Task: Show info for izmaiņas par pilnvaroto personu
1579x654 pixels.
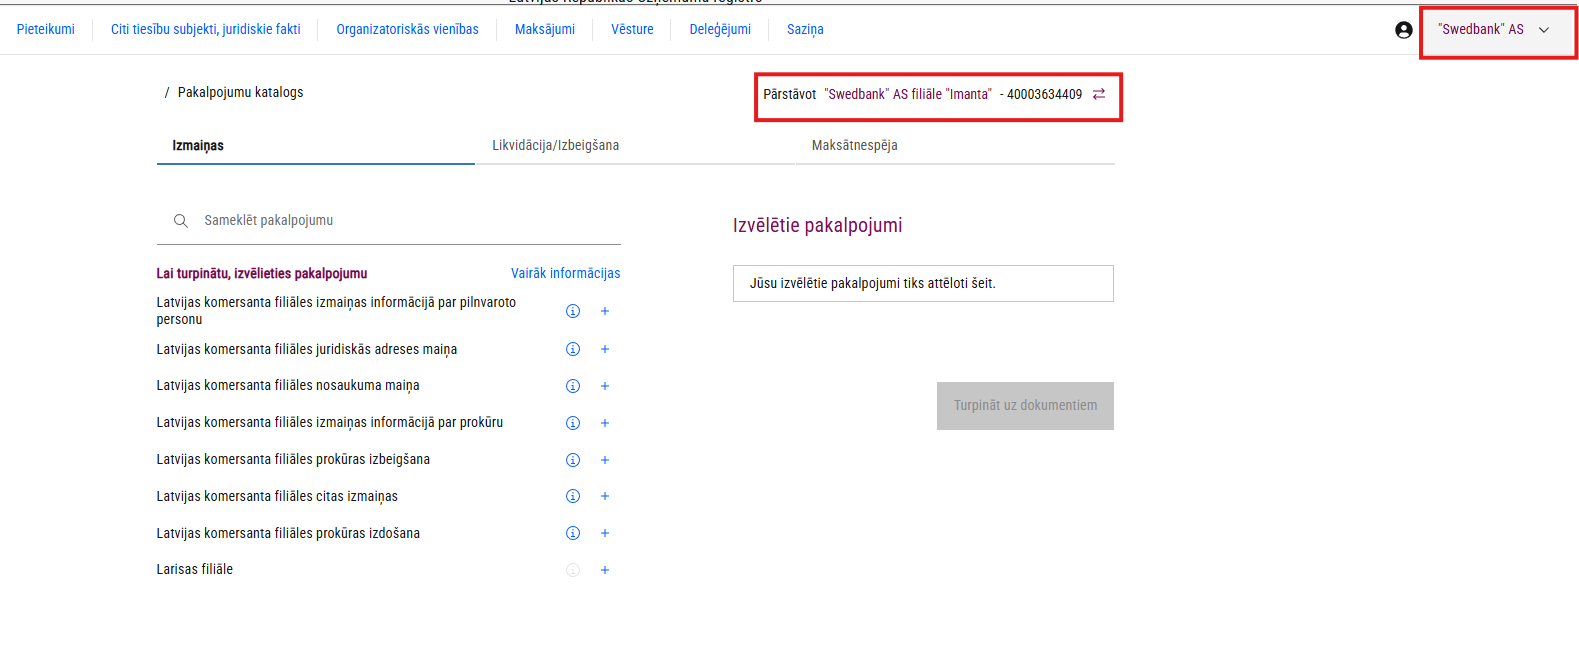Action: click(x=573, y=311)
